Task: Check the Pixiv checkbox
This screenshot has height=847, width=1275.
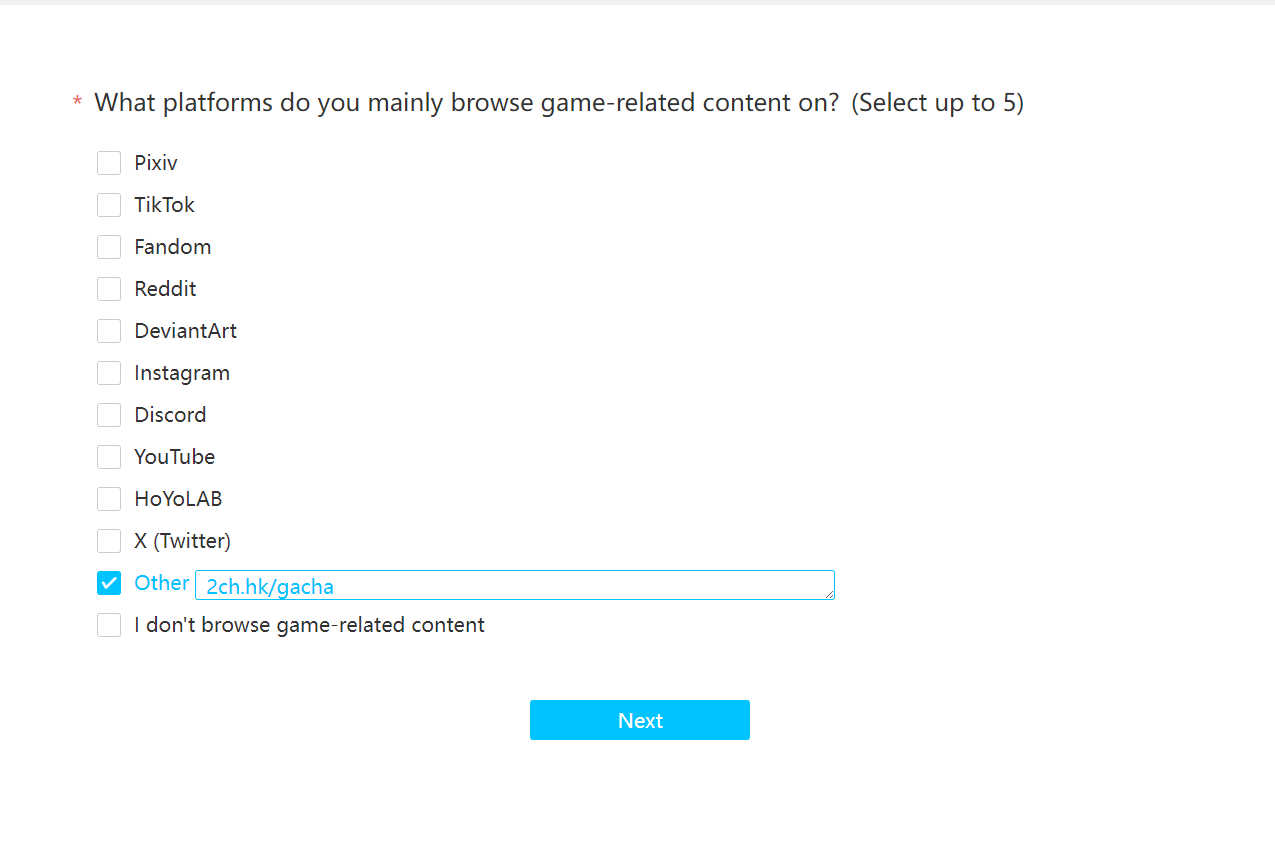Action: point(109,163)
